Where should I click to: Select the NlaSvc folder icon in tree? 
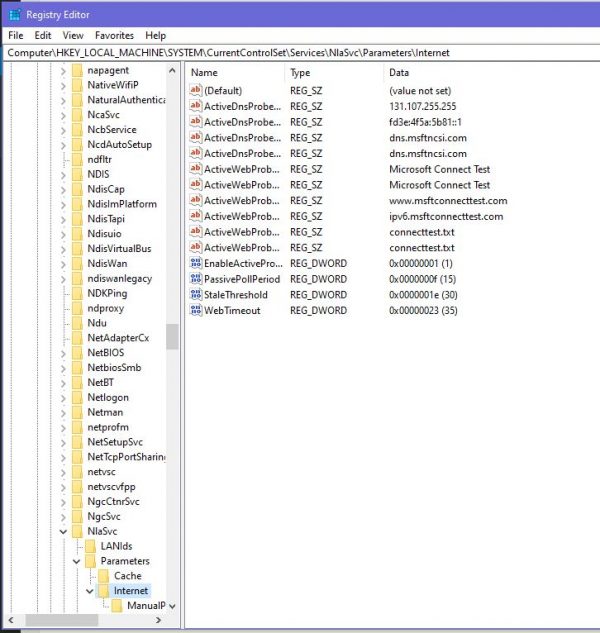coord(78,531)
